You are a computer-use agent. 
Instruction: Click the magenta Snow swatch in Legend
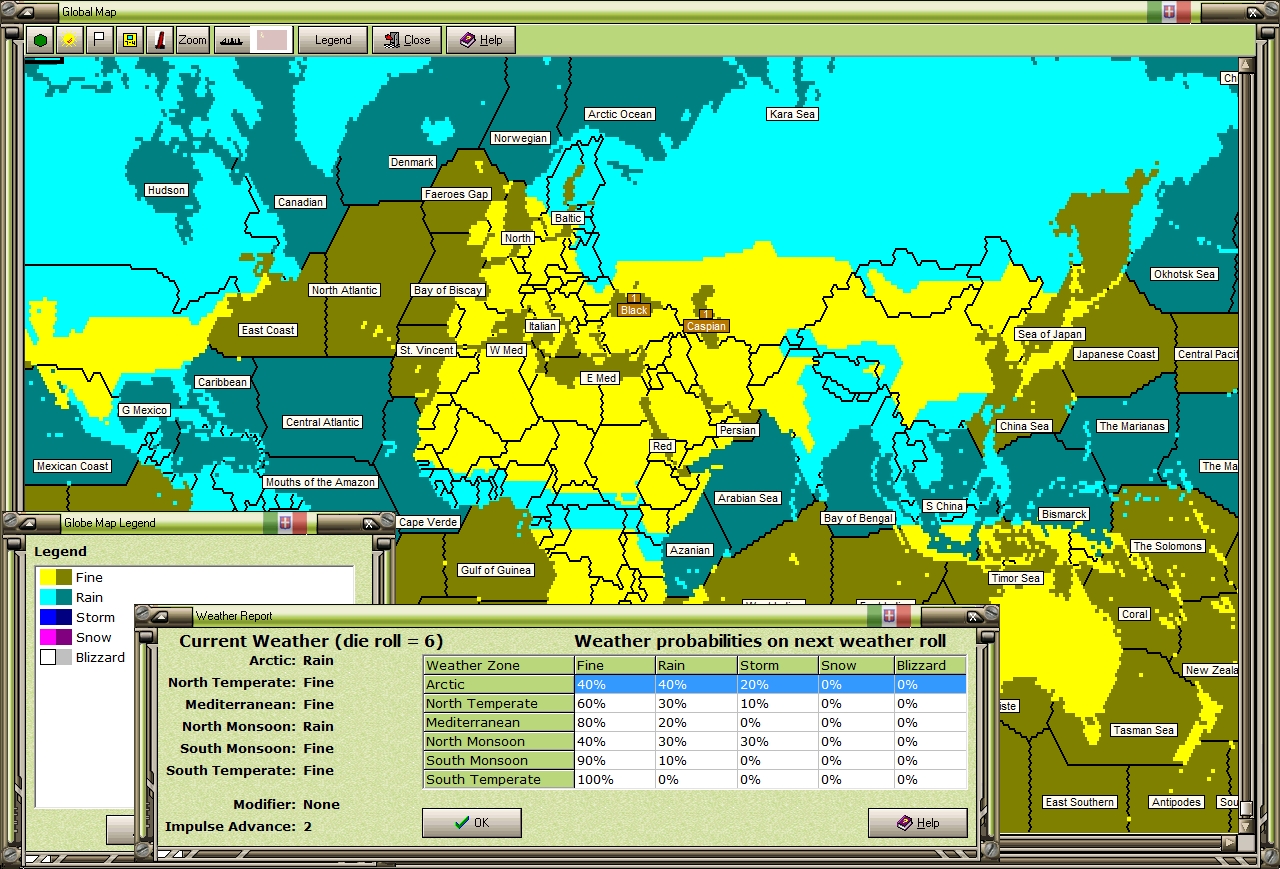[x=47, y=637]
